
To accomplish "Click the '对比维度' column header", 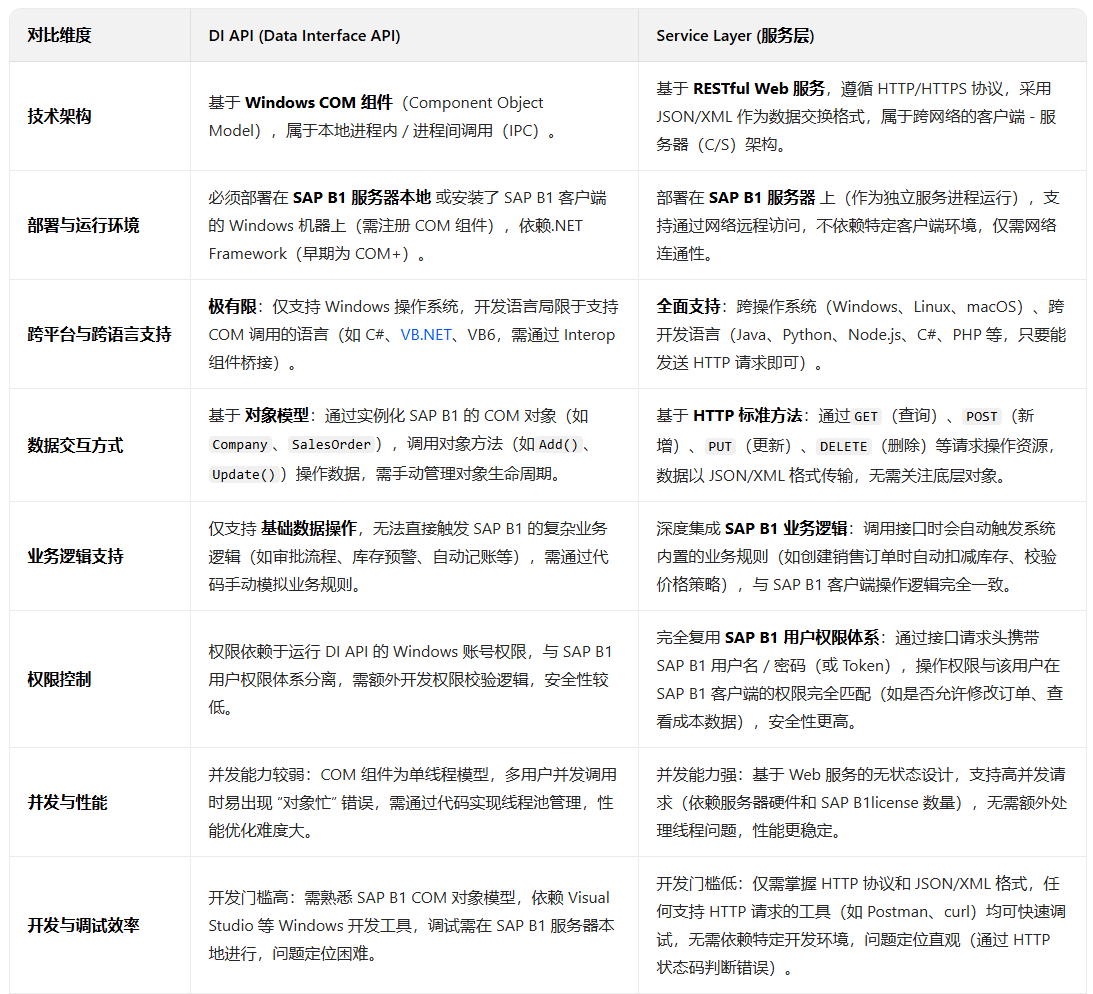I will (x=59, y=36).
